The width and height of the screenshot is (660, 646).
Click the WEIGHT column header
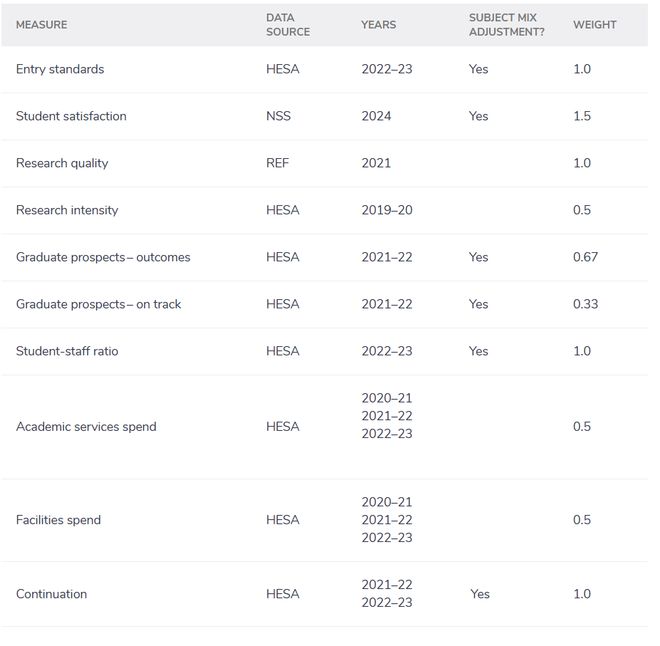tap(594, 25)
